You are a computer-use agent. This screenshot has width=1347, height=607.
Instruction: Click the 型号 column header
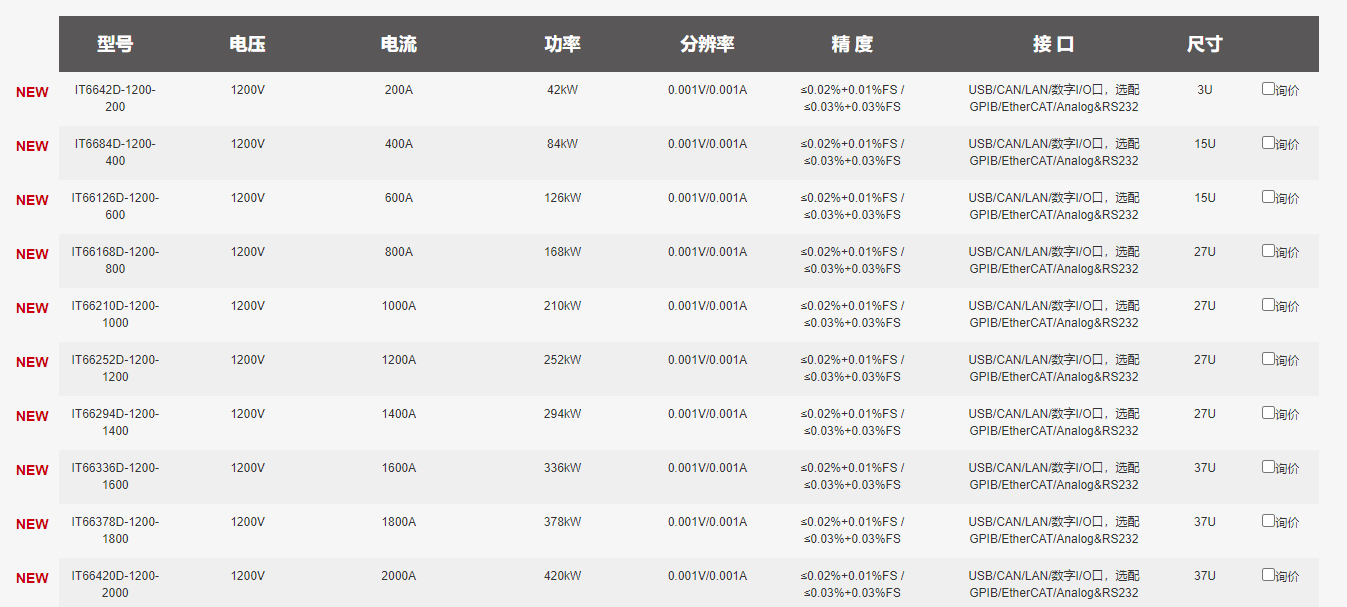click(115, 44)
